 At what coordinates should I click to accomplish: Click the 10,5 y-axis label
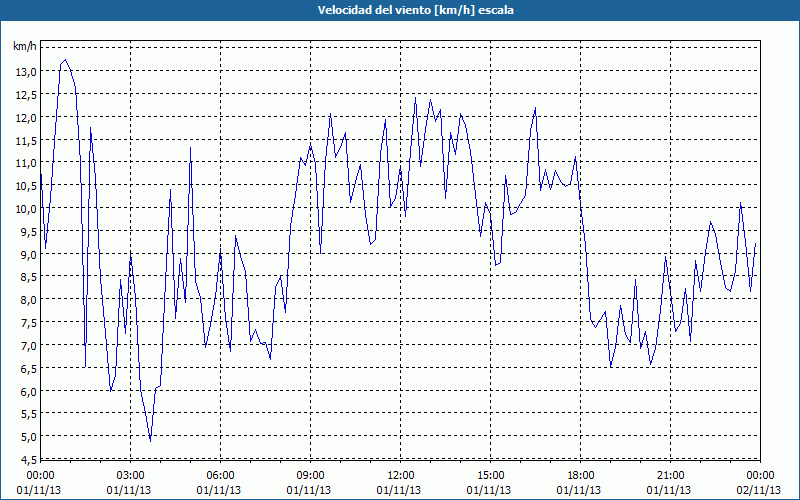(x=26, y=186)
